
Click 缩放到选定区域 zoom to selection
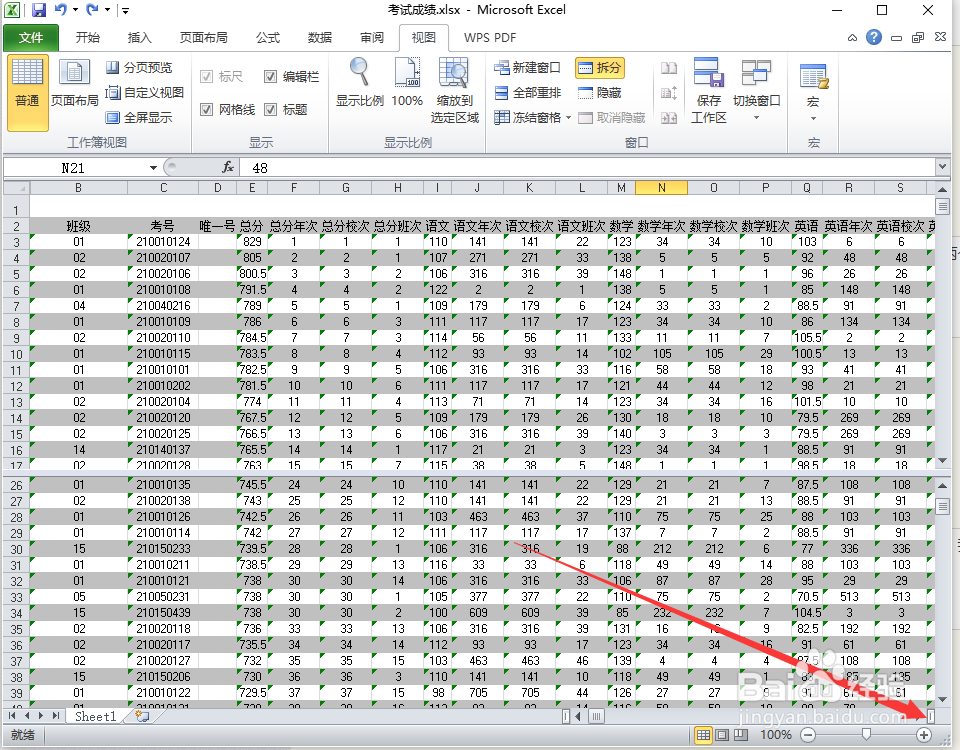(x=455, y=91)
